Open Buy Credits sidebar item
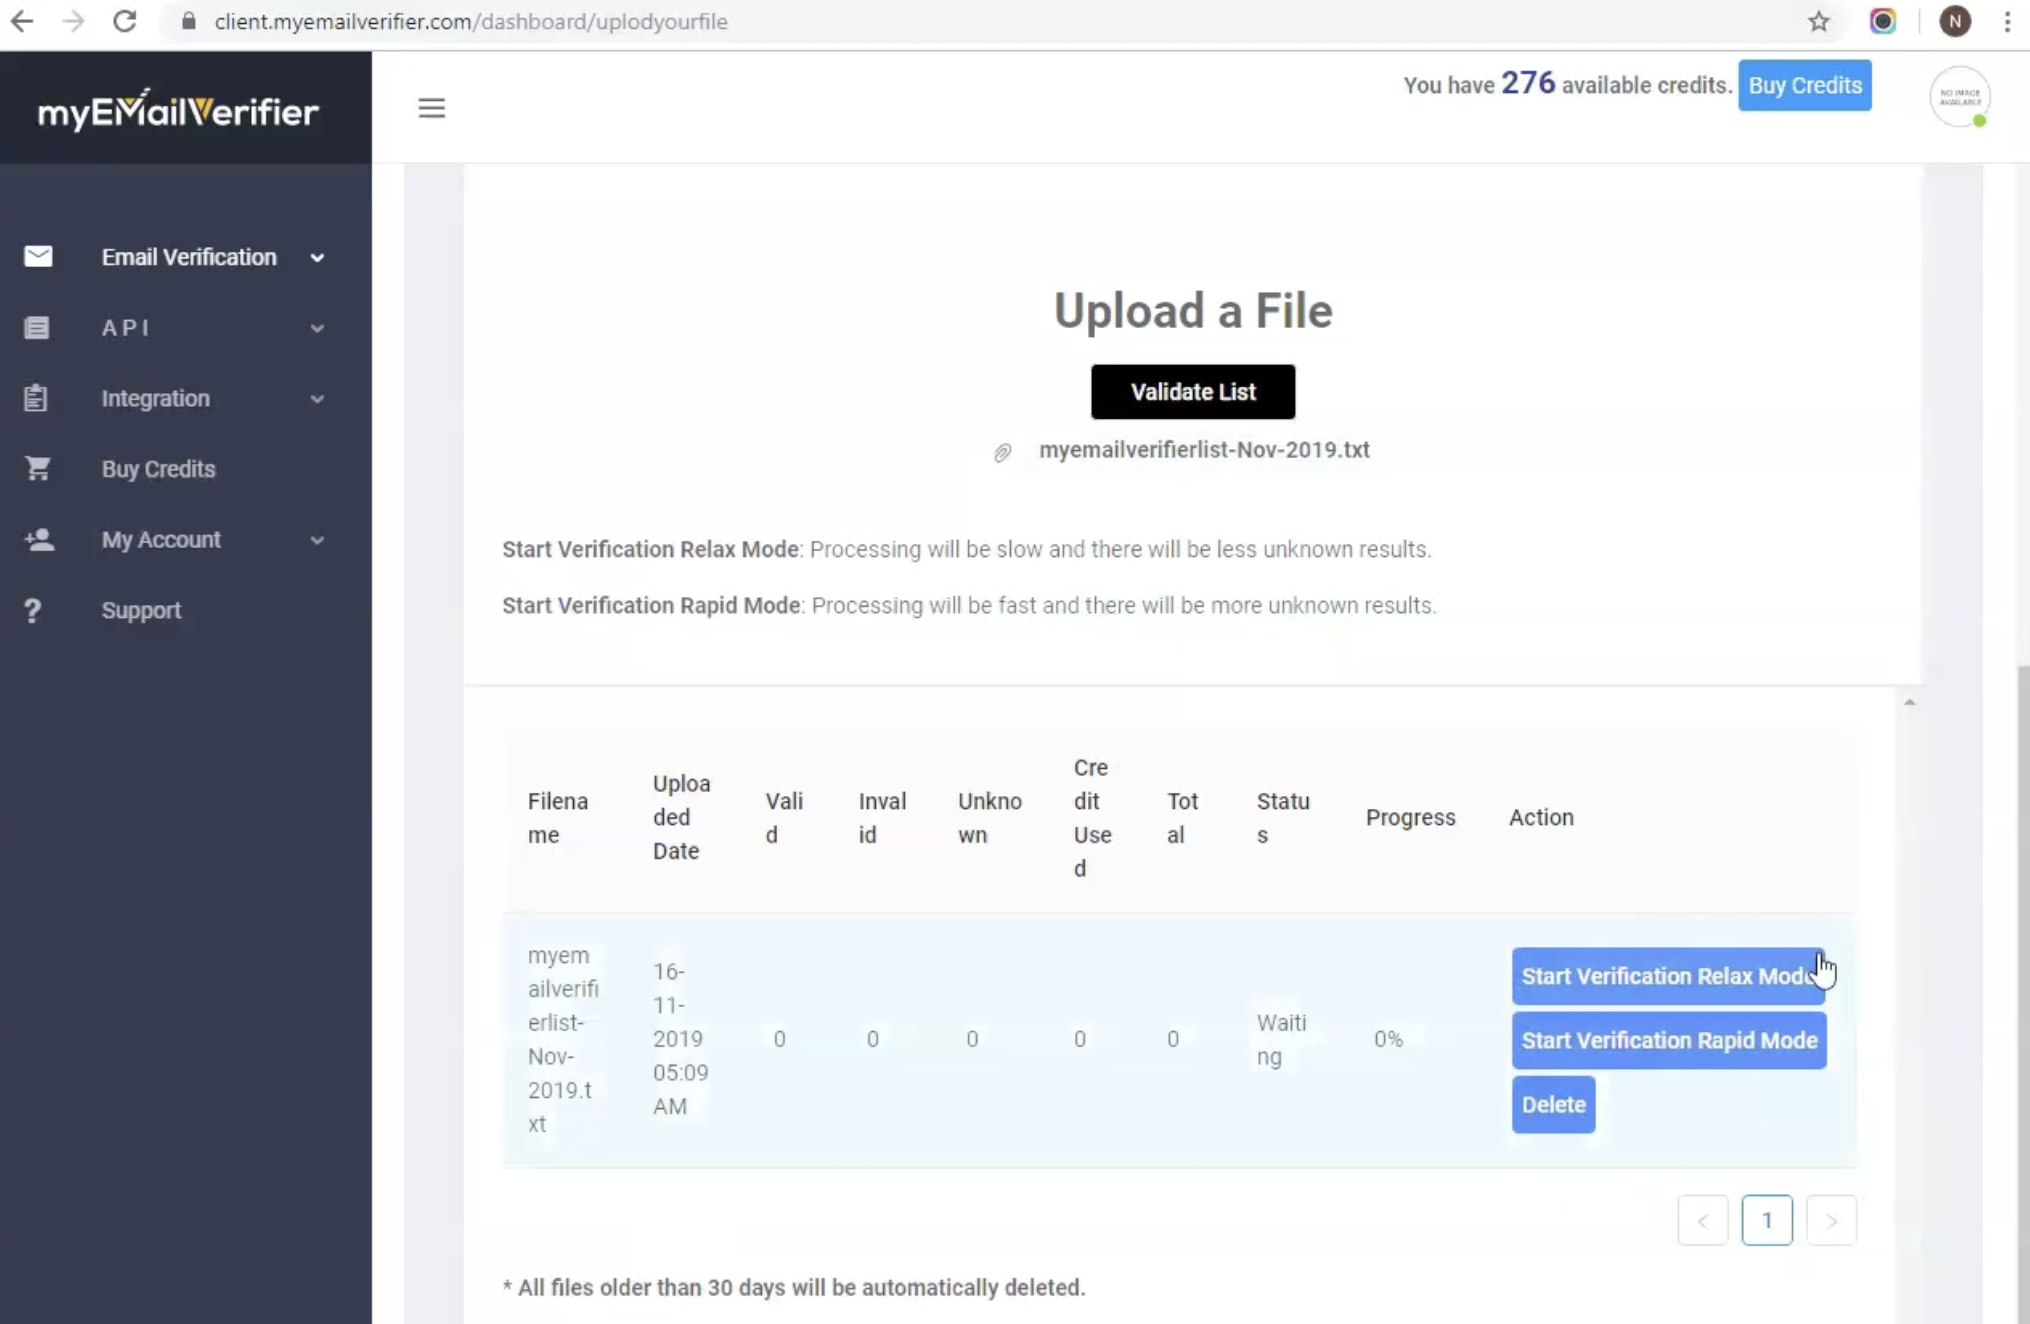The width and height of the screenshot is (2030, 1324). (x=158, y=469)
